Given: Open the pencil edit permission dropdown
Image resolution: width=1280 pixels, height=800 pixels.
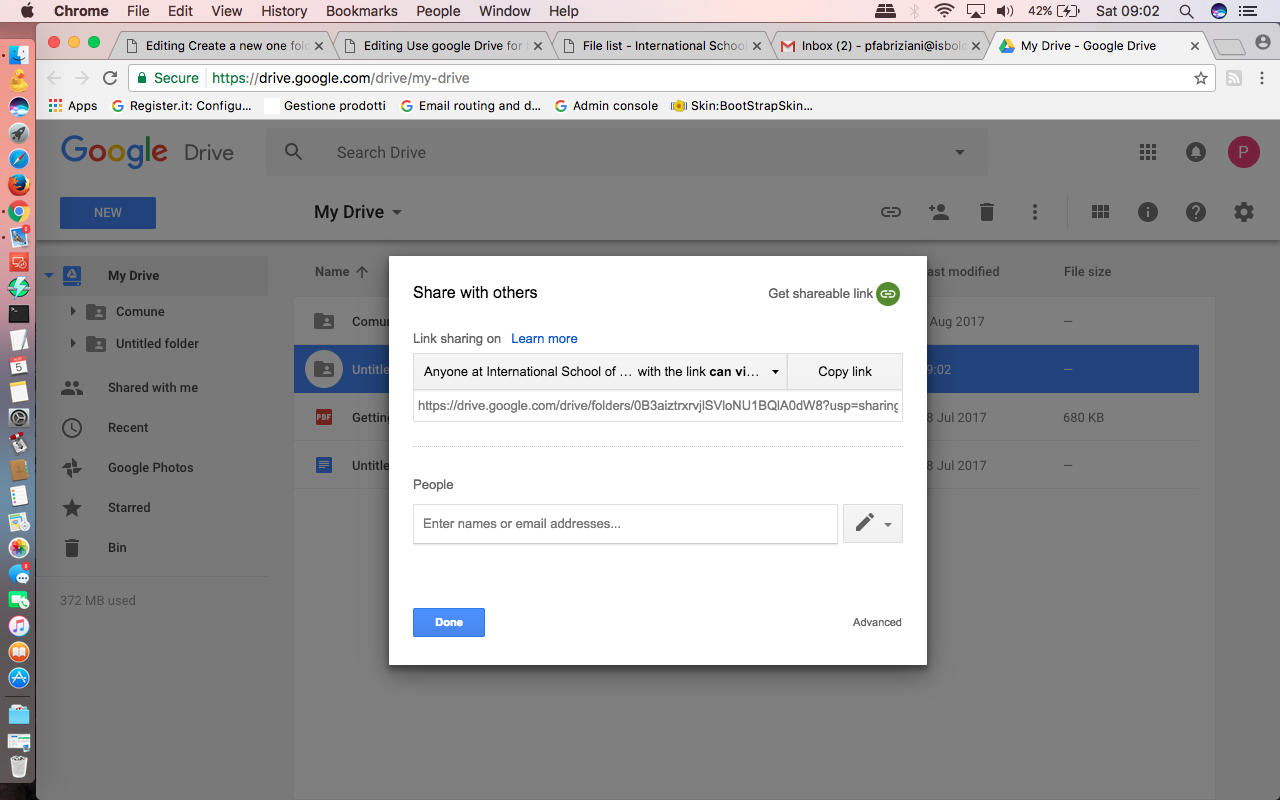Looking at the screenshot, I should (873, 523).
